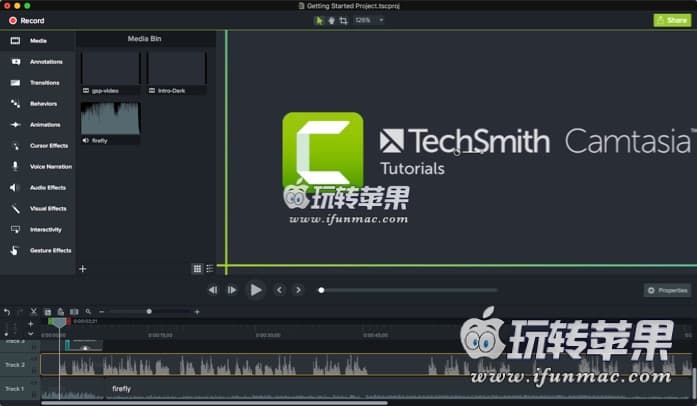Add a new track with plus icon
This screenshot has width=697, height=406.
point(30,324)
